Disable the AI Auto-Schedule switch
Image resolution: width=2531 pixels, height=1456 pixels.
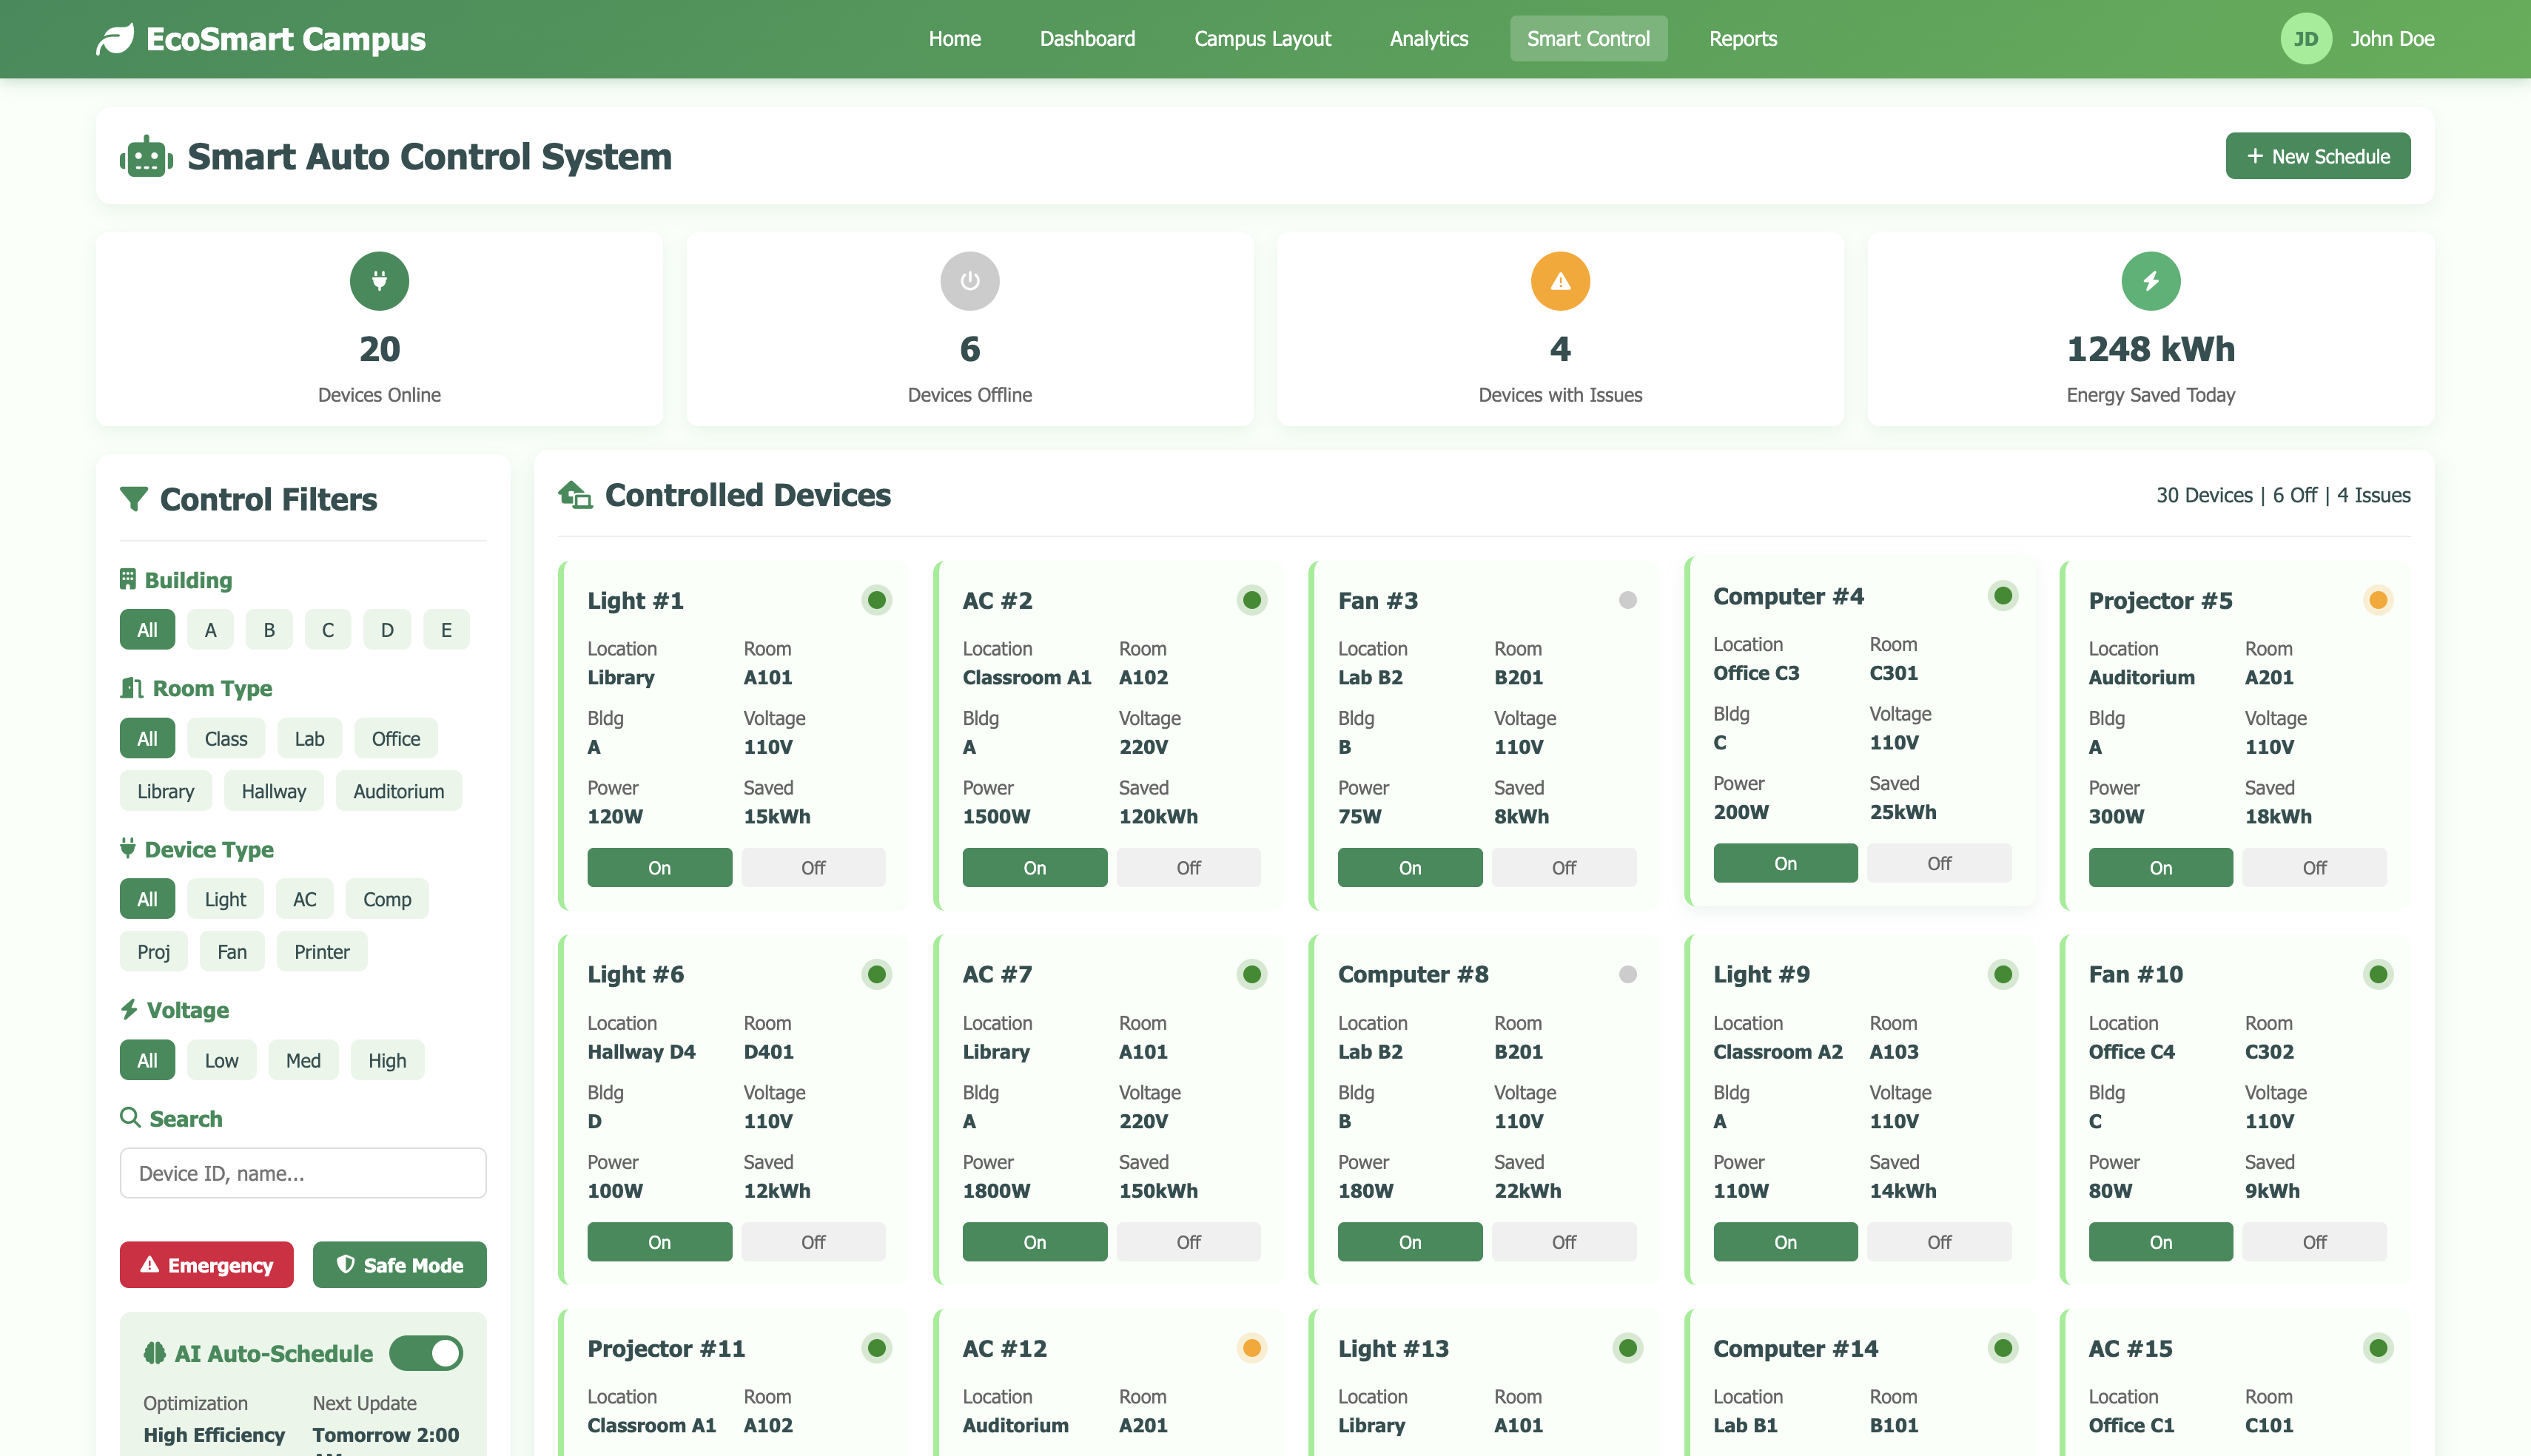tap(426, 1353)
